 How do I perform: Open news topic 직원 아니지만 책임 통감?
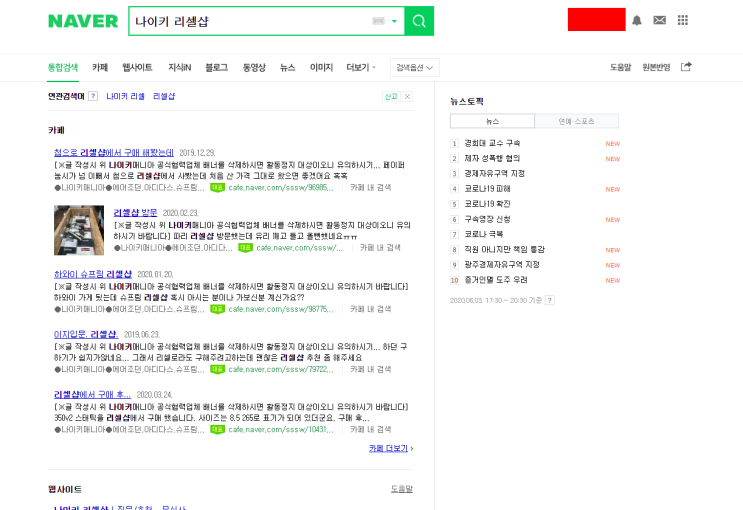(x=504, y=249)
